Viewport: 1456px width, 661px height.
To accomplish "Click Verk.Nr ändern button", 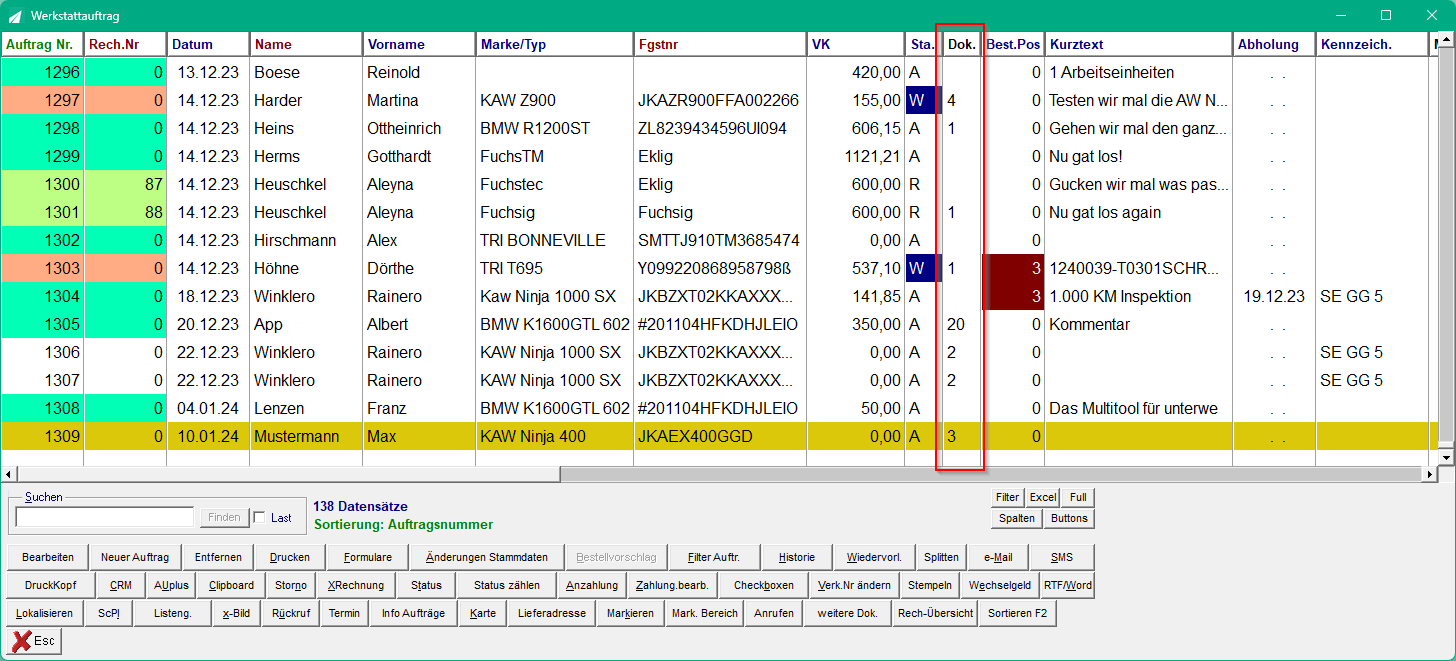I will (853, 585).
